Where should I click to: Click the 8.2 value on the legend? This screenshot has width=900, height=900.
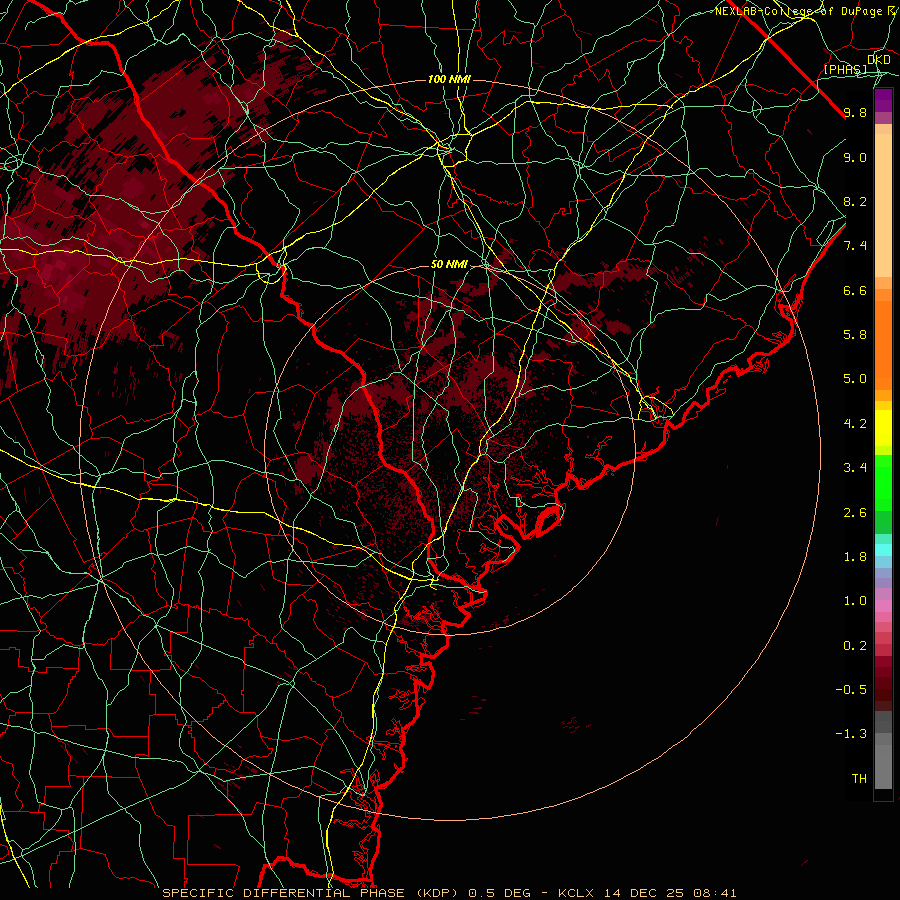855,201
